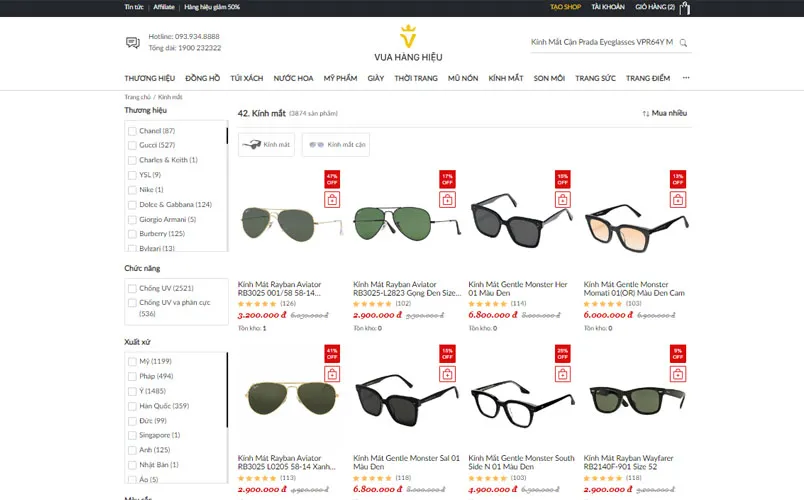Open the Mua nhiều sort dropdown
Viewport: 804px width, 500px height.
[665, 113]
